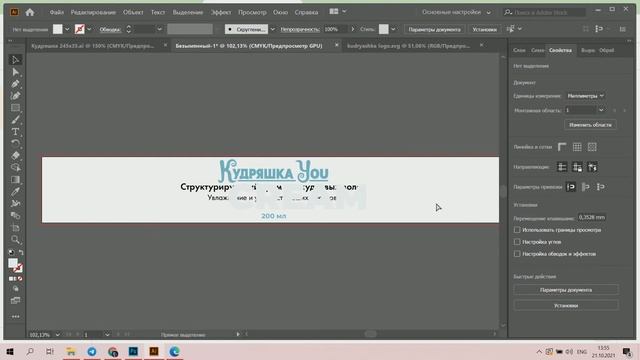Toggle show grid icon in Properties
The width and height of the screenshot is (640, 360).
[577, 147]
